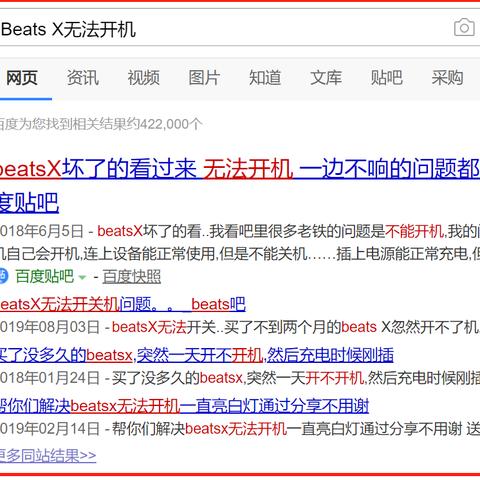
Task: Open the 视频 tab
Action: 144,78
